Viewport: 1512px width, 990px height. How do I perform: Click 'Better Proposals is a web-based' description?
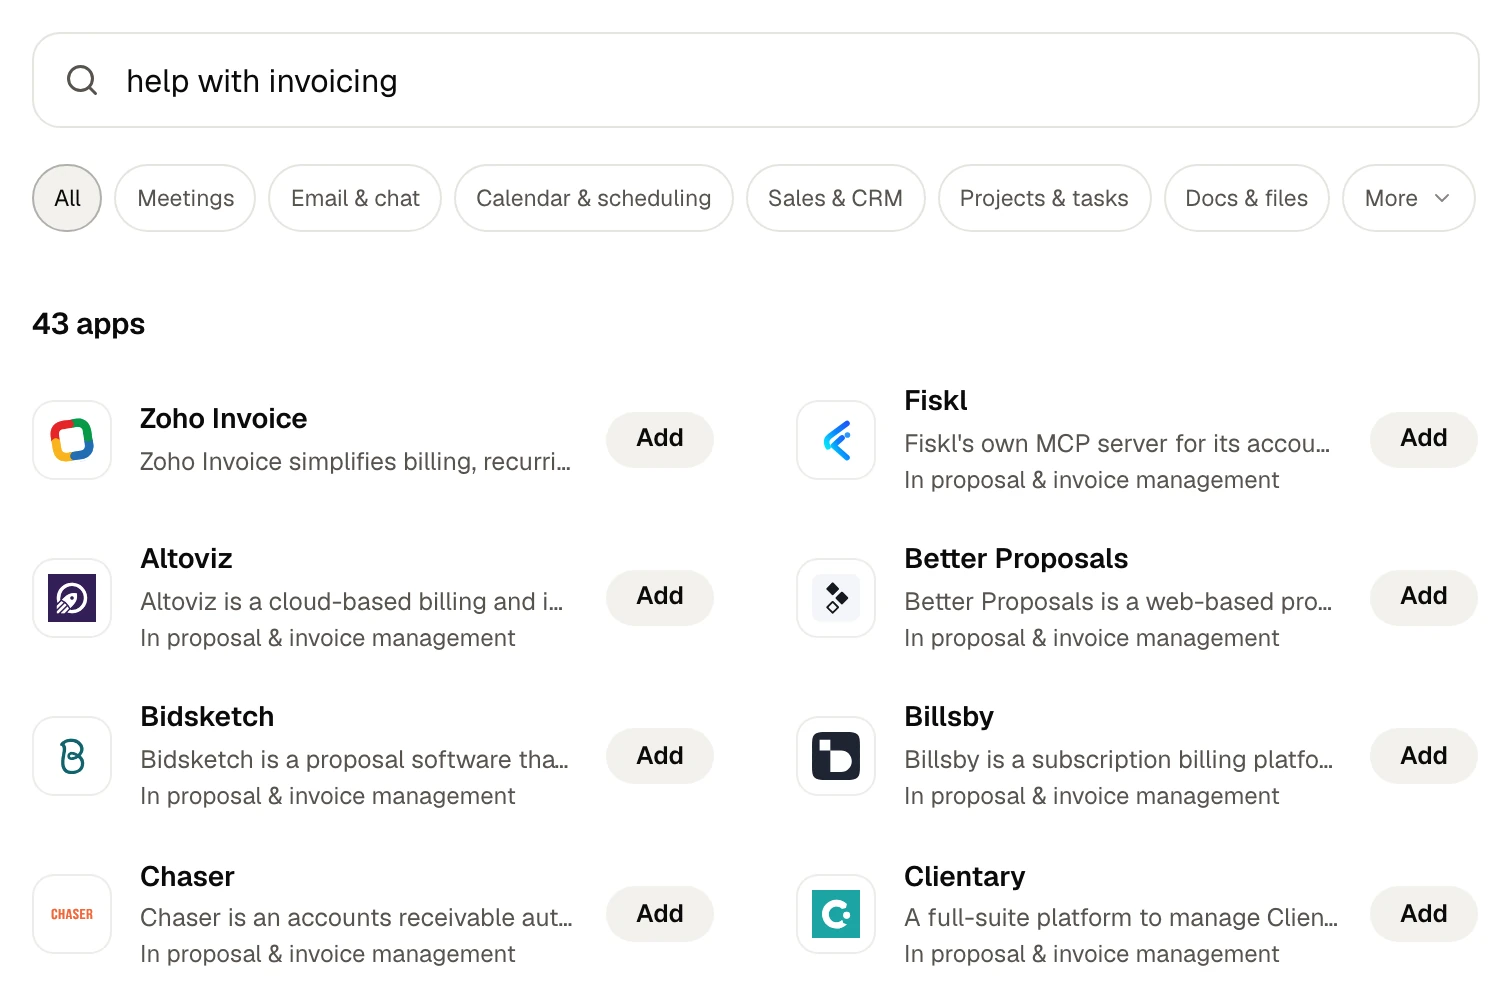point(1118,601)
